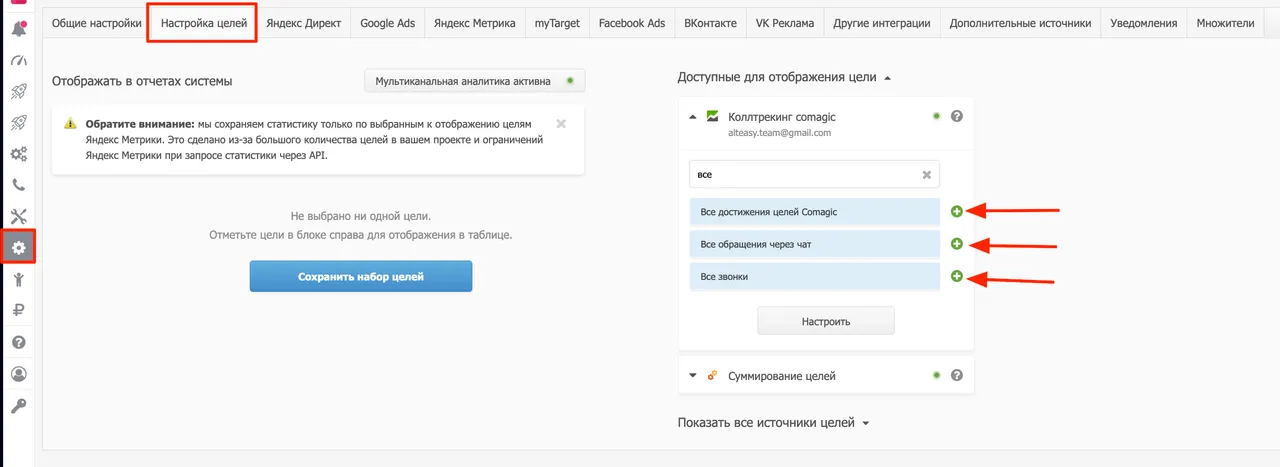Open the key access sidebar icon
The width and height of the screenshot is (1280, 467).
pyautogui.click(x=18, y=405)
